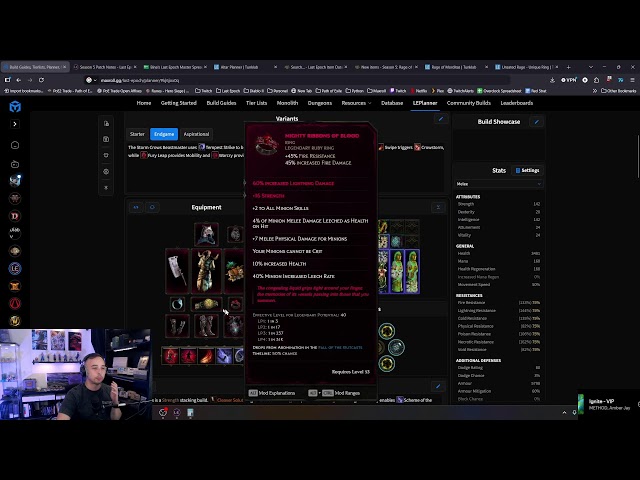Click gear icon in planner sidebar
The image size is (640, 480).
click(106, 171)
